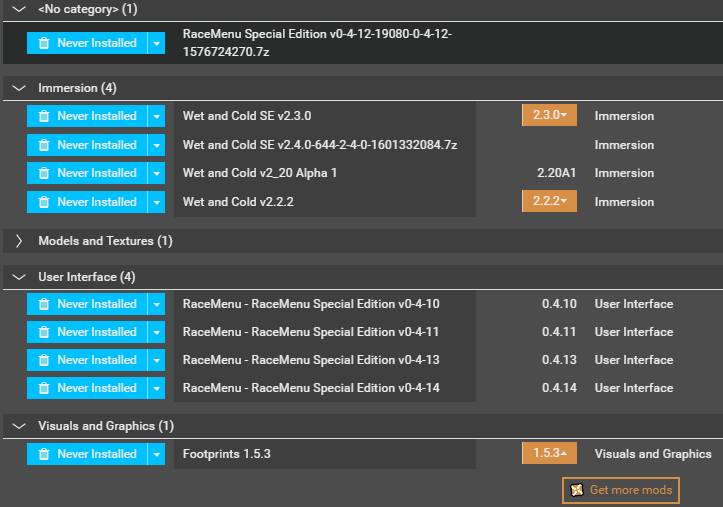
Task: Open action dropdown for Wet and Cold SE v2.4.0
Action: [x=156, y=145]
